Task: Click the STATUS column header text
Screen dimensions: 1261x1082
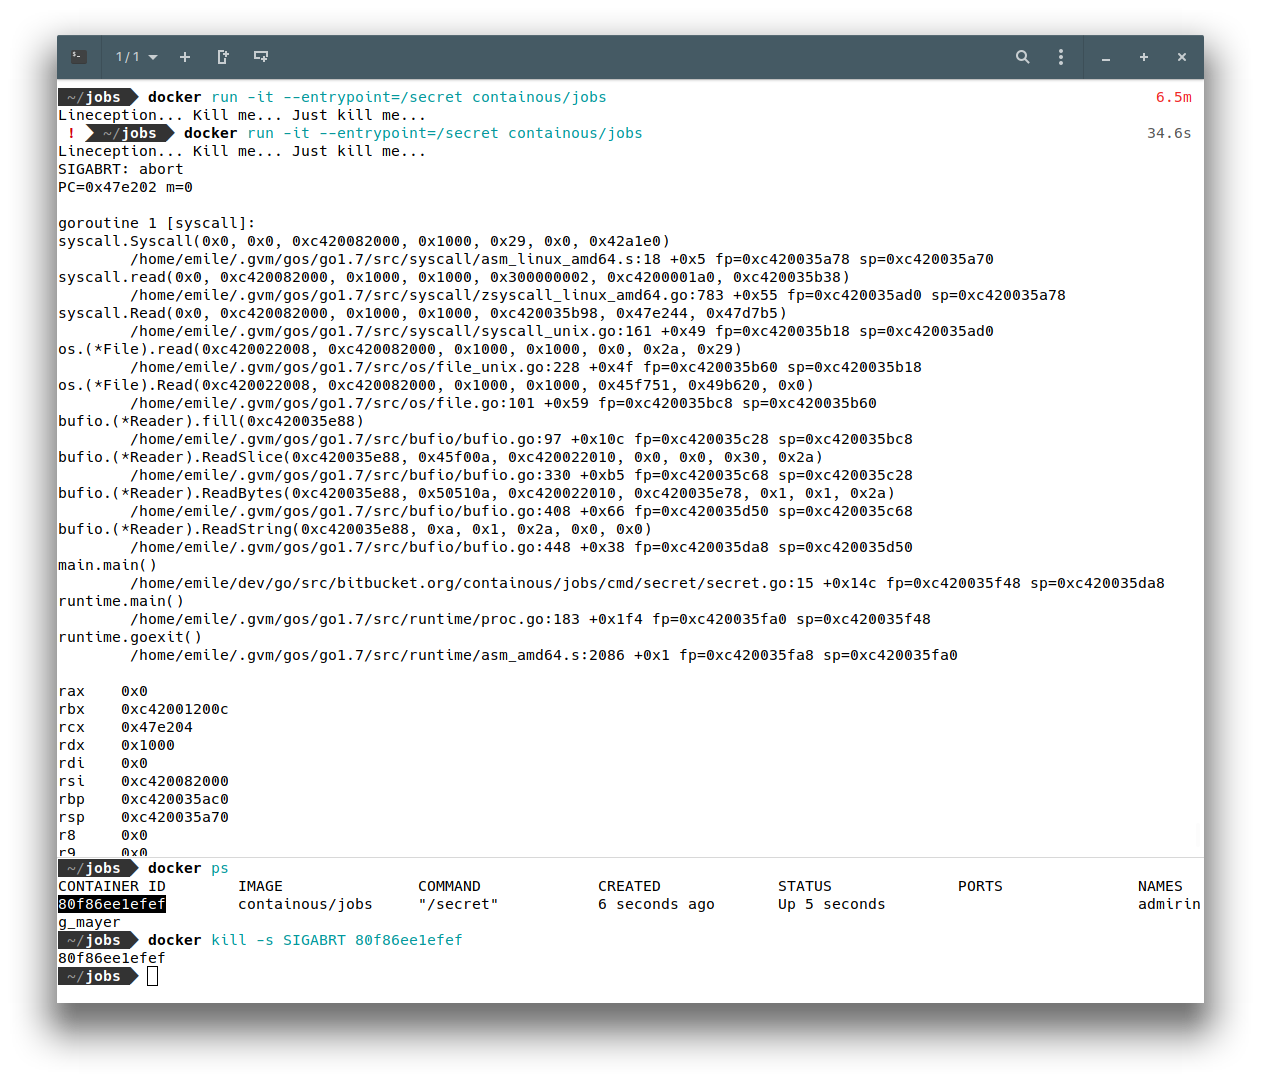Action: 805,886
